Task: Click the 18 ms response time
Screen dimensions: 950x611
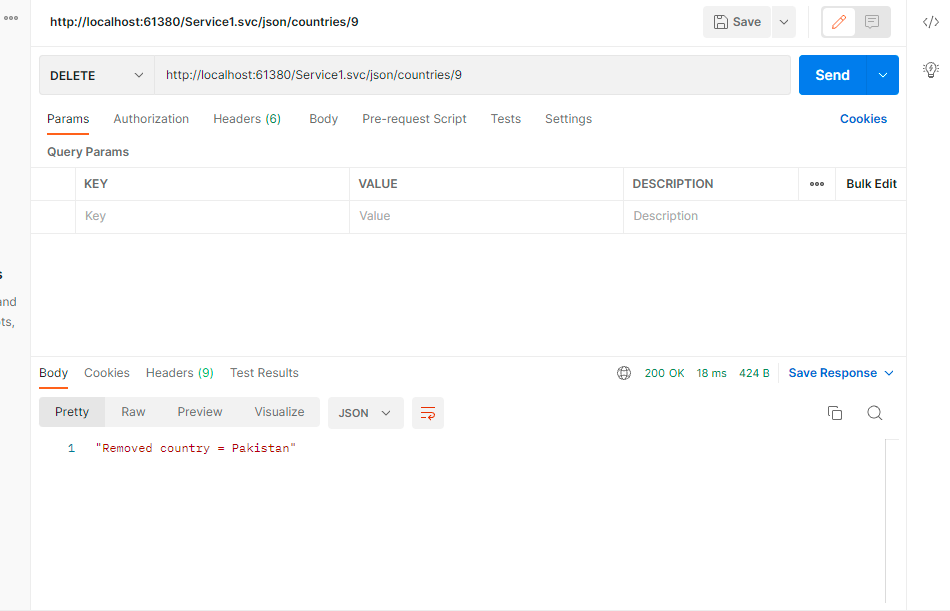Action: pyautogui.click(x=711, y=373)
